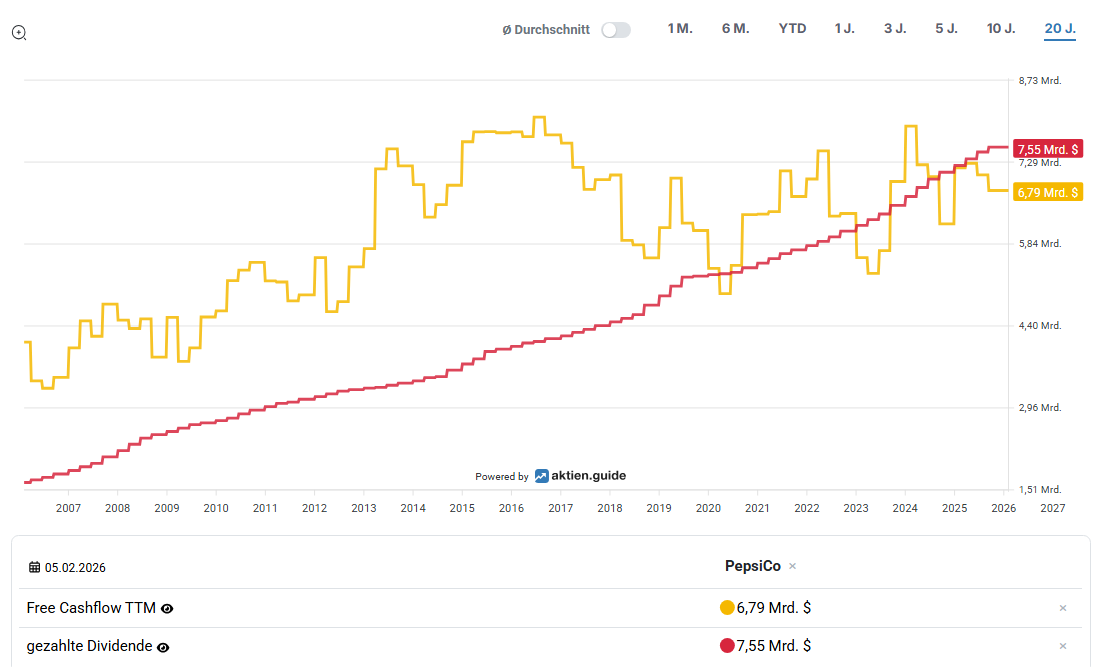Open the aktien.guide powered-by link
This screenshot has height=667, width=1098.
[x=580, y=476]
